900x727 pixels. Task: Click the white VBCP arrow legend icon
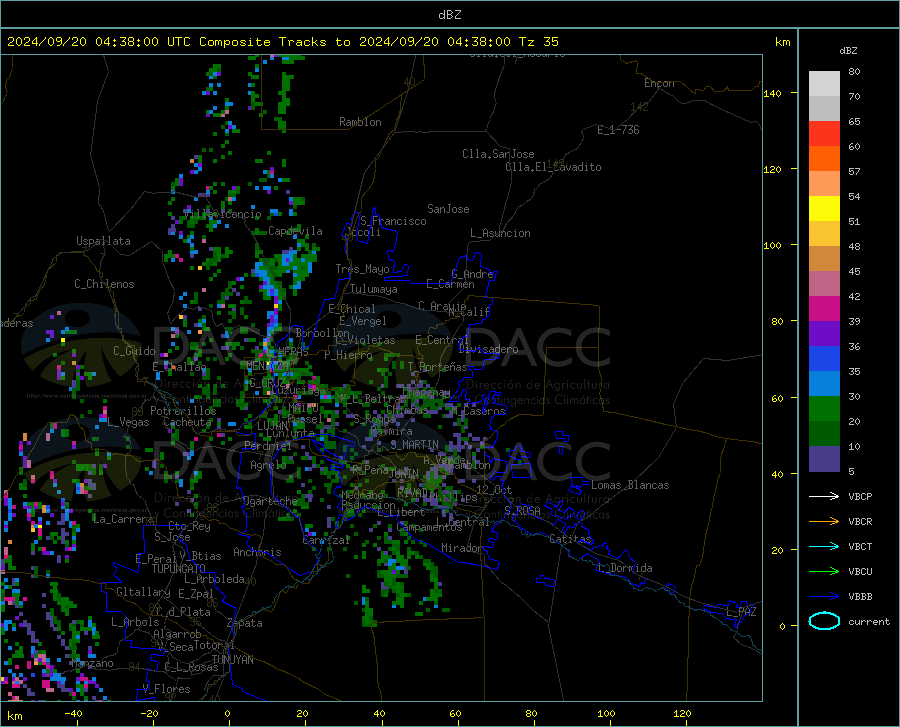pos(824,496)
